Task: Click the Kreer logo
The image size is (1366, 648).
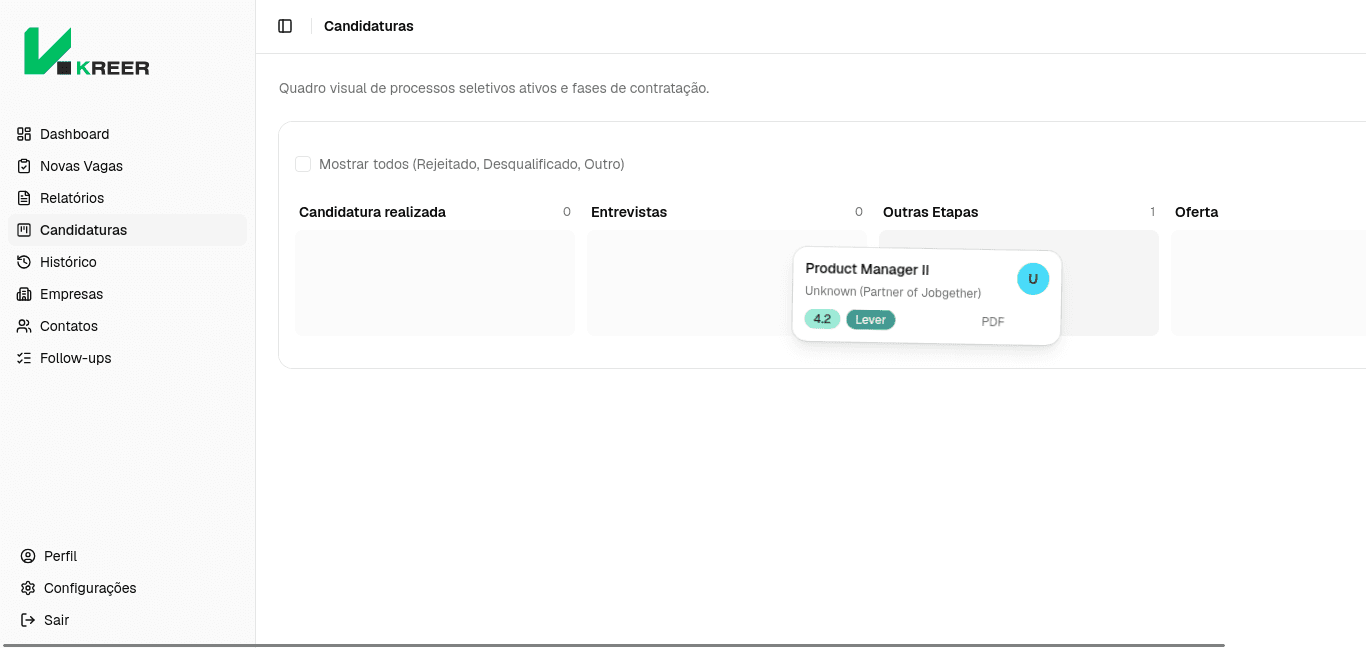Action: pos(87,51)
